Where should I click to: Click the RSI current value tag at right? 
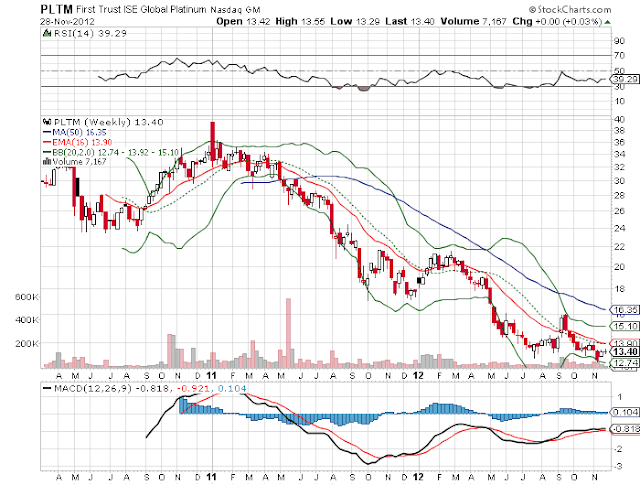point(625,79)
